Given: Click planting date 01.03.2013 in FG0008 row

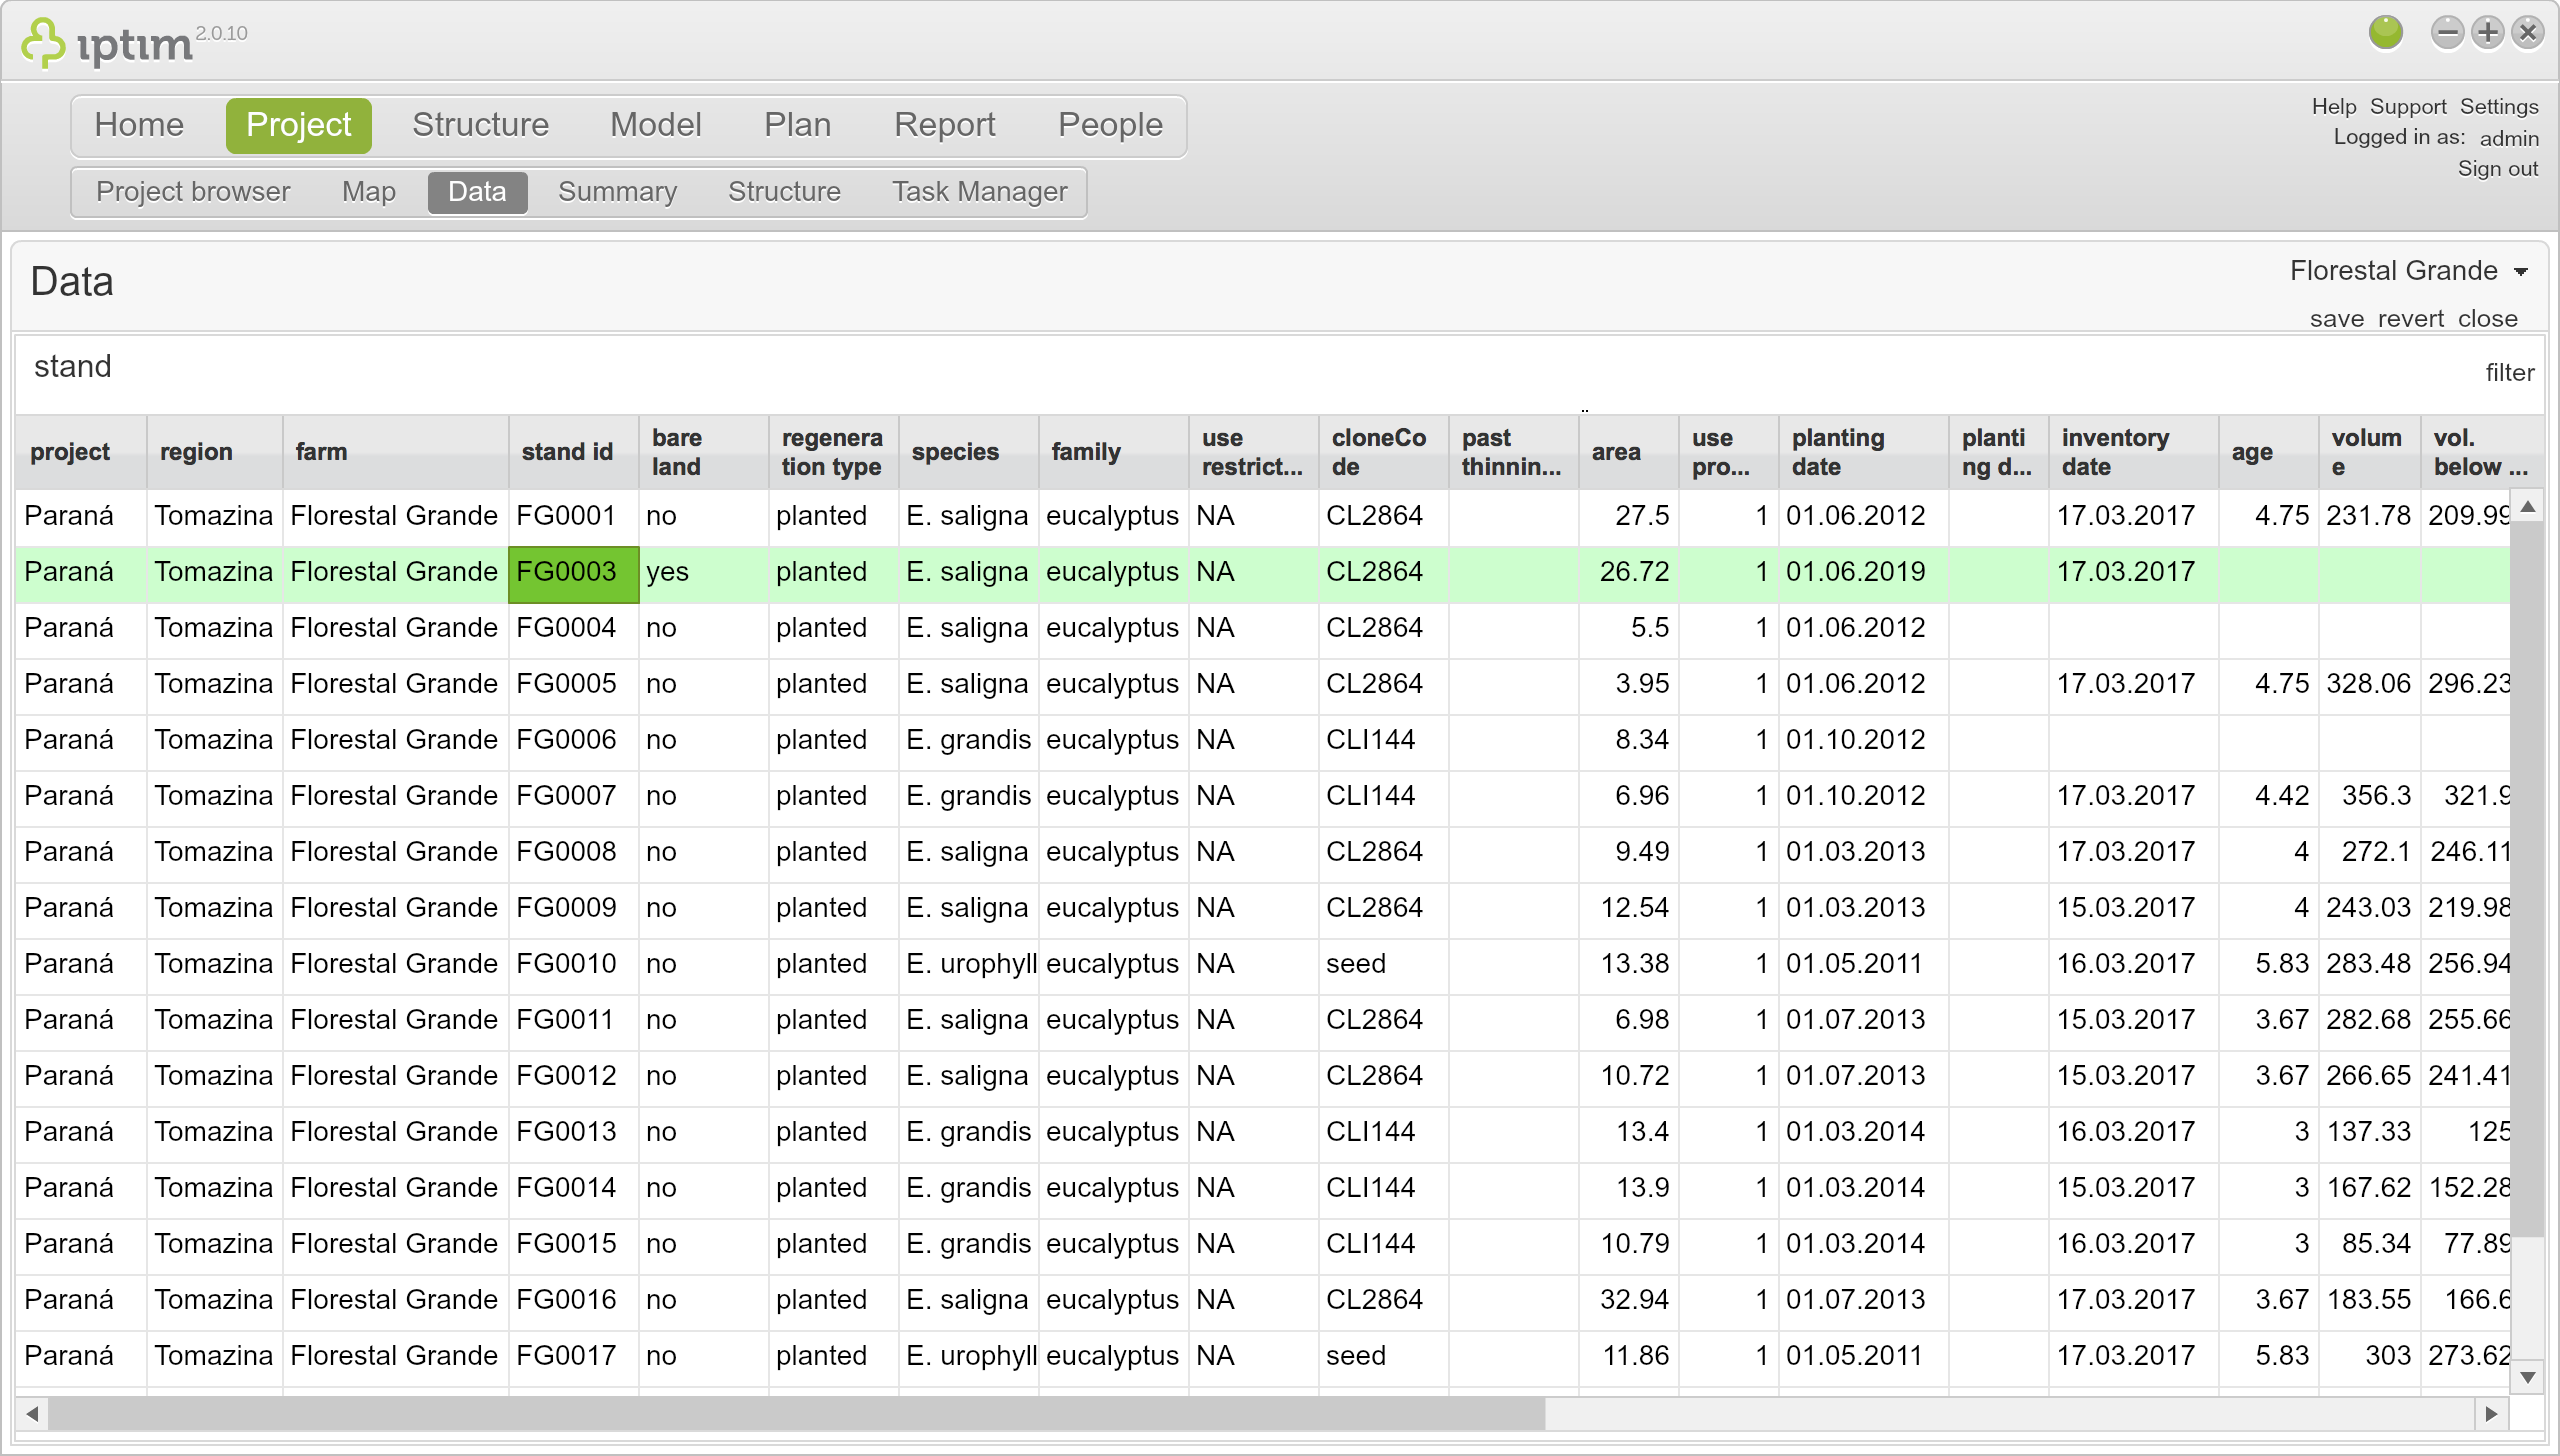Looking at the screenshot, I should [1863, 852].
